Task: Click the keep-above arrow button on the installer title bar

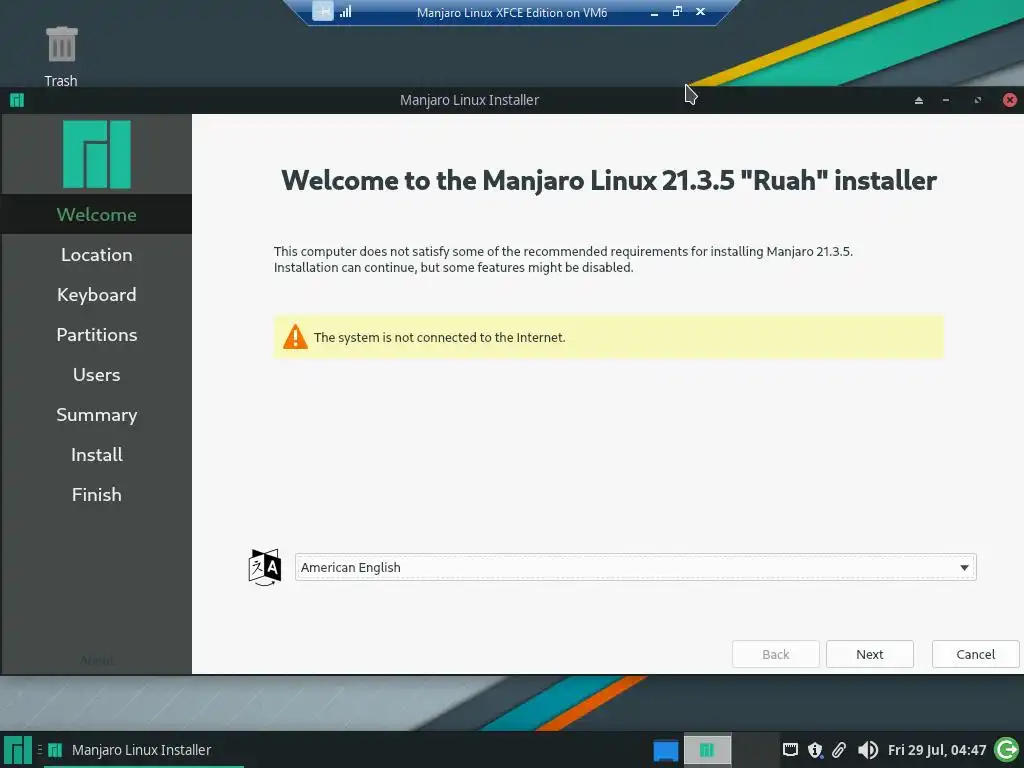Action: (919, 100)
